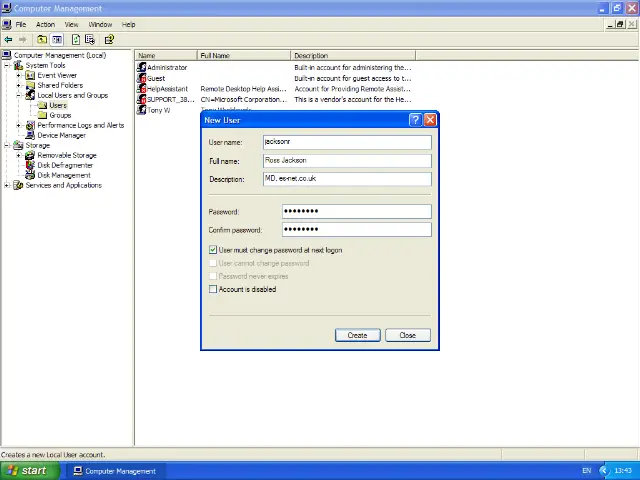This screenshot has height=480, width=640.
Task: Open the Action menu
Action: (x=45, y=24)
